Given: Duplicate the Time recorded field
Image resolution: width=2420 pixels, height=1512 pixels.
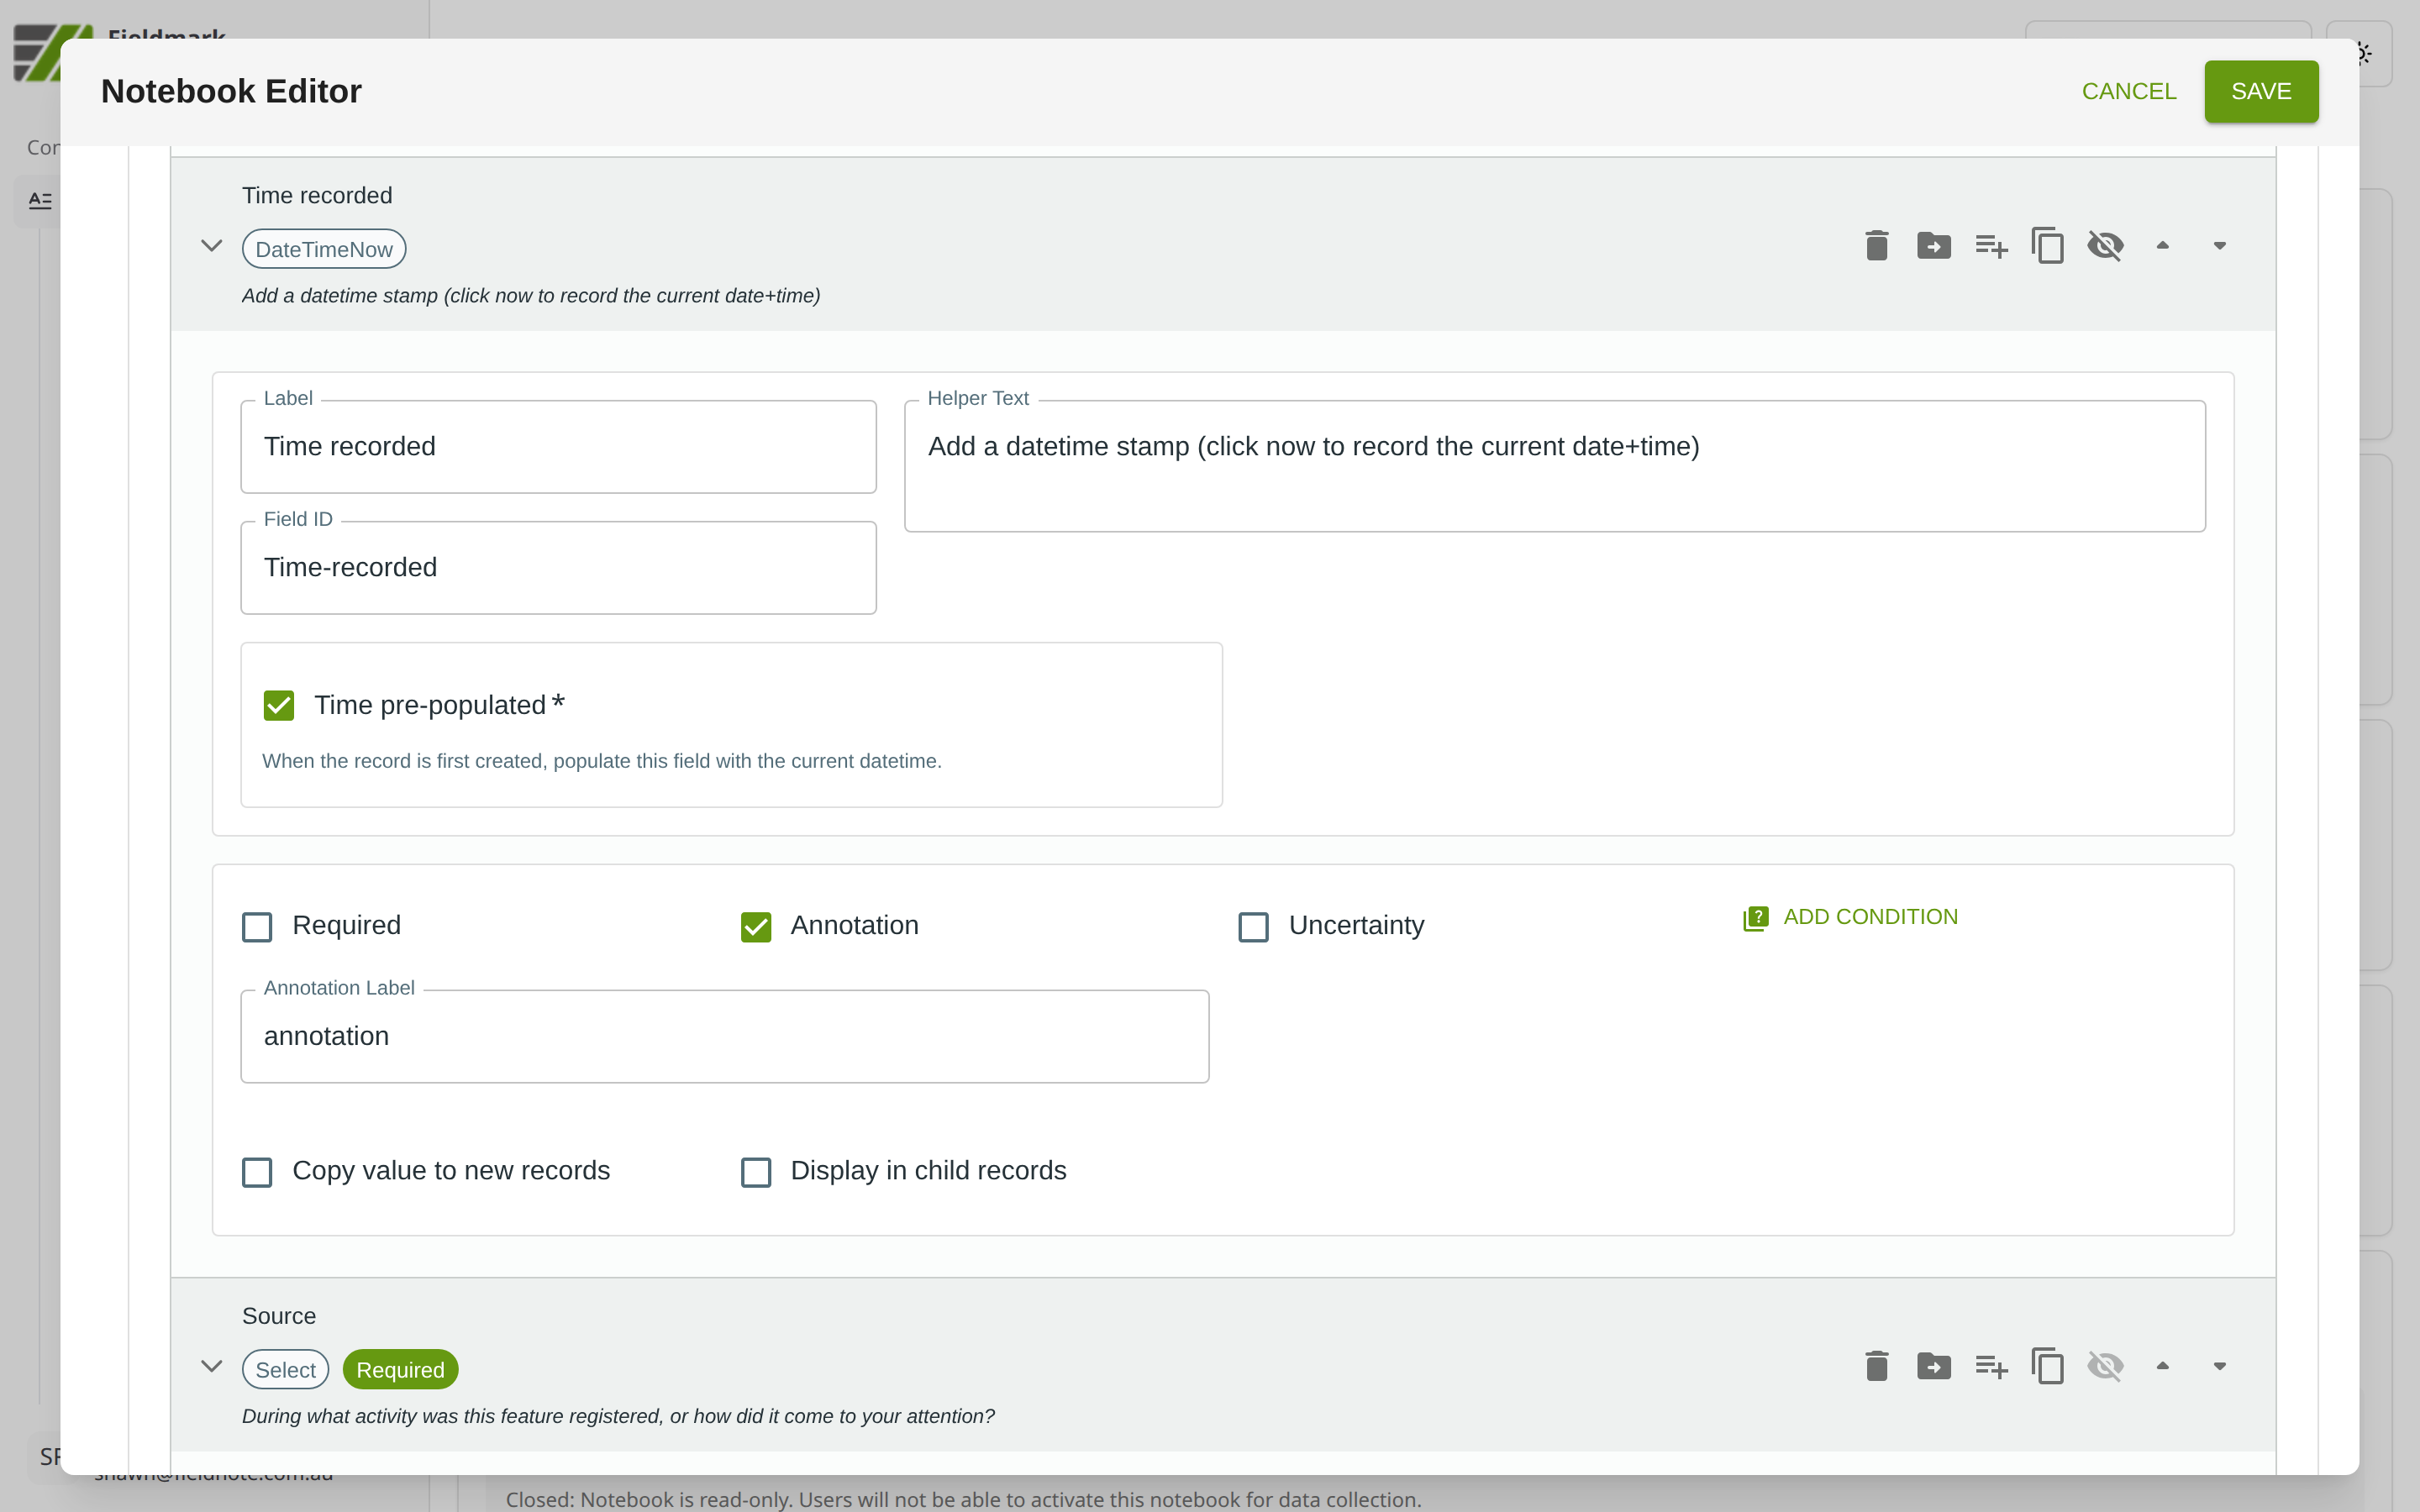Looking at the screenshot, I should [x=2047, y=245].
